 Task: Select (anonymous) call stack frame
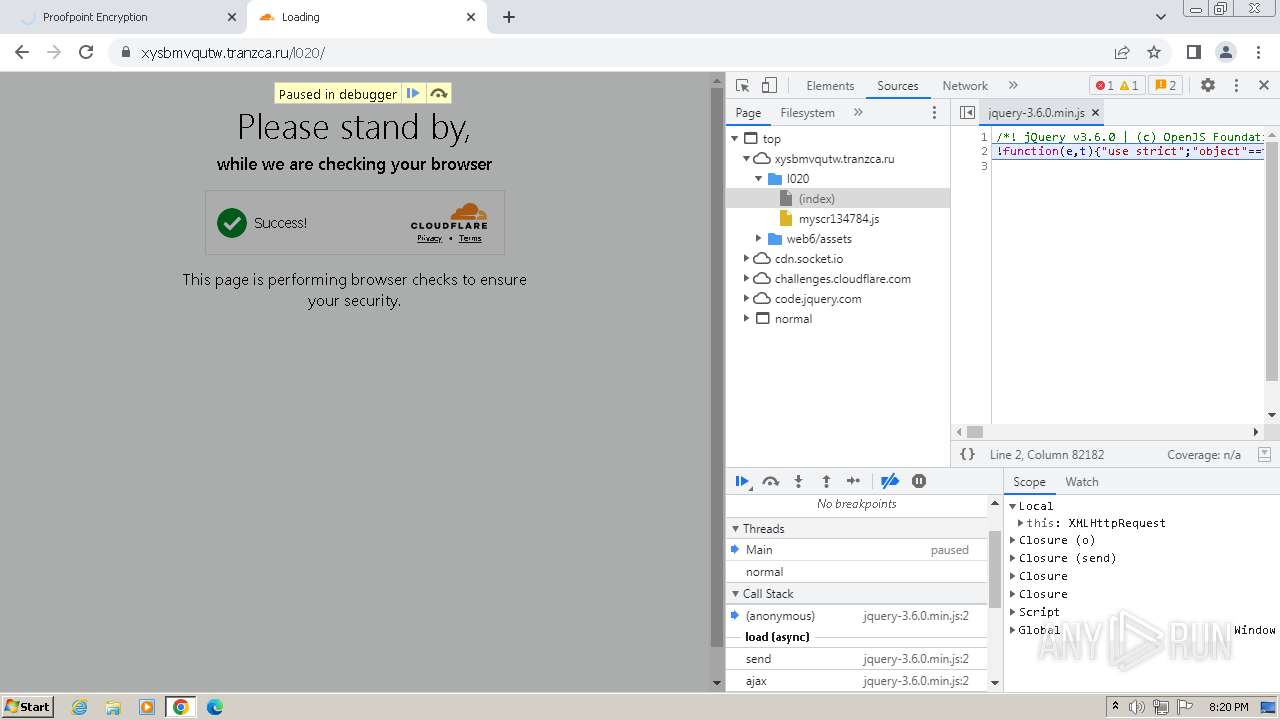tap(857, 616)
